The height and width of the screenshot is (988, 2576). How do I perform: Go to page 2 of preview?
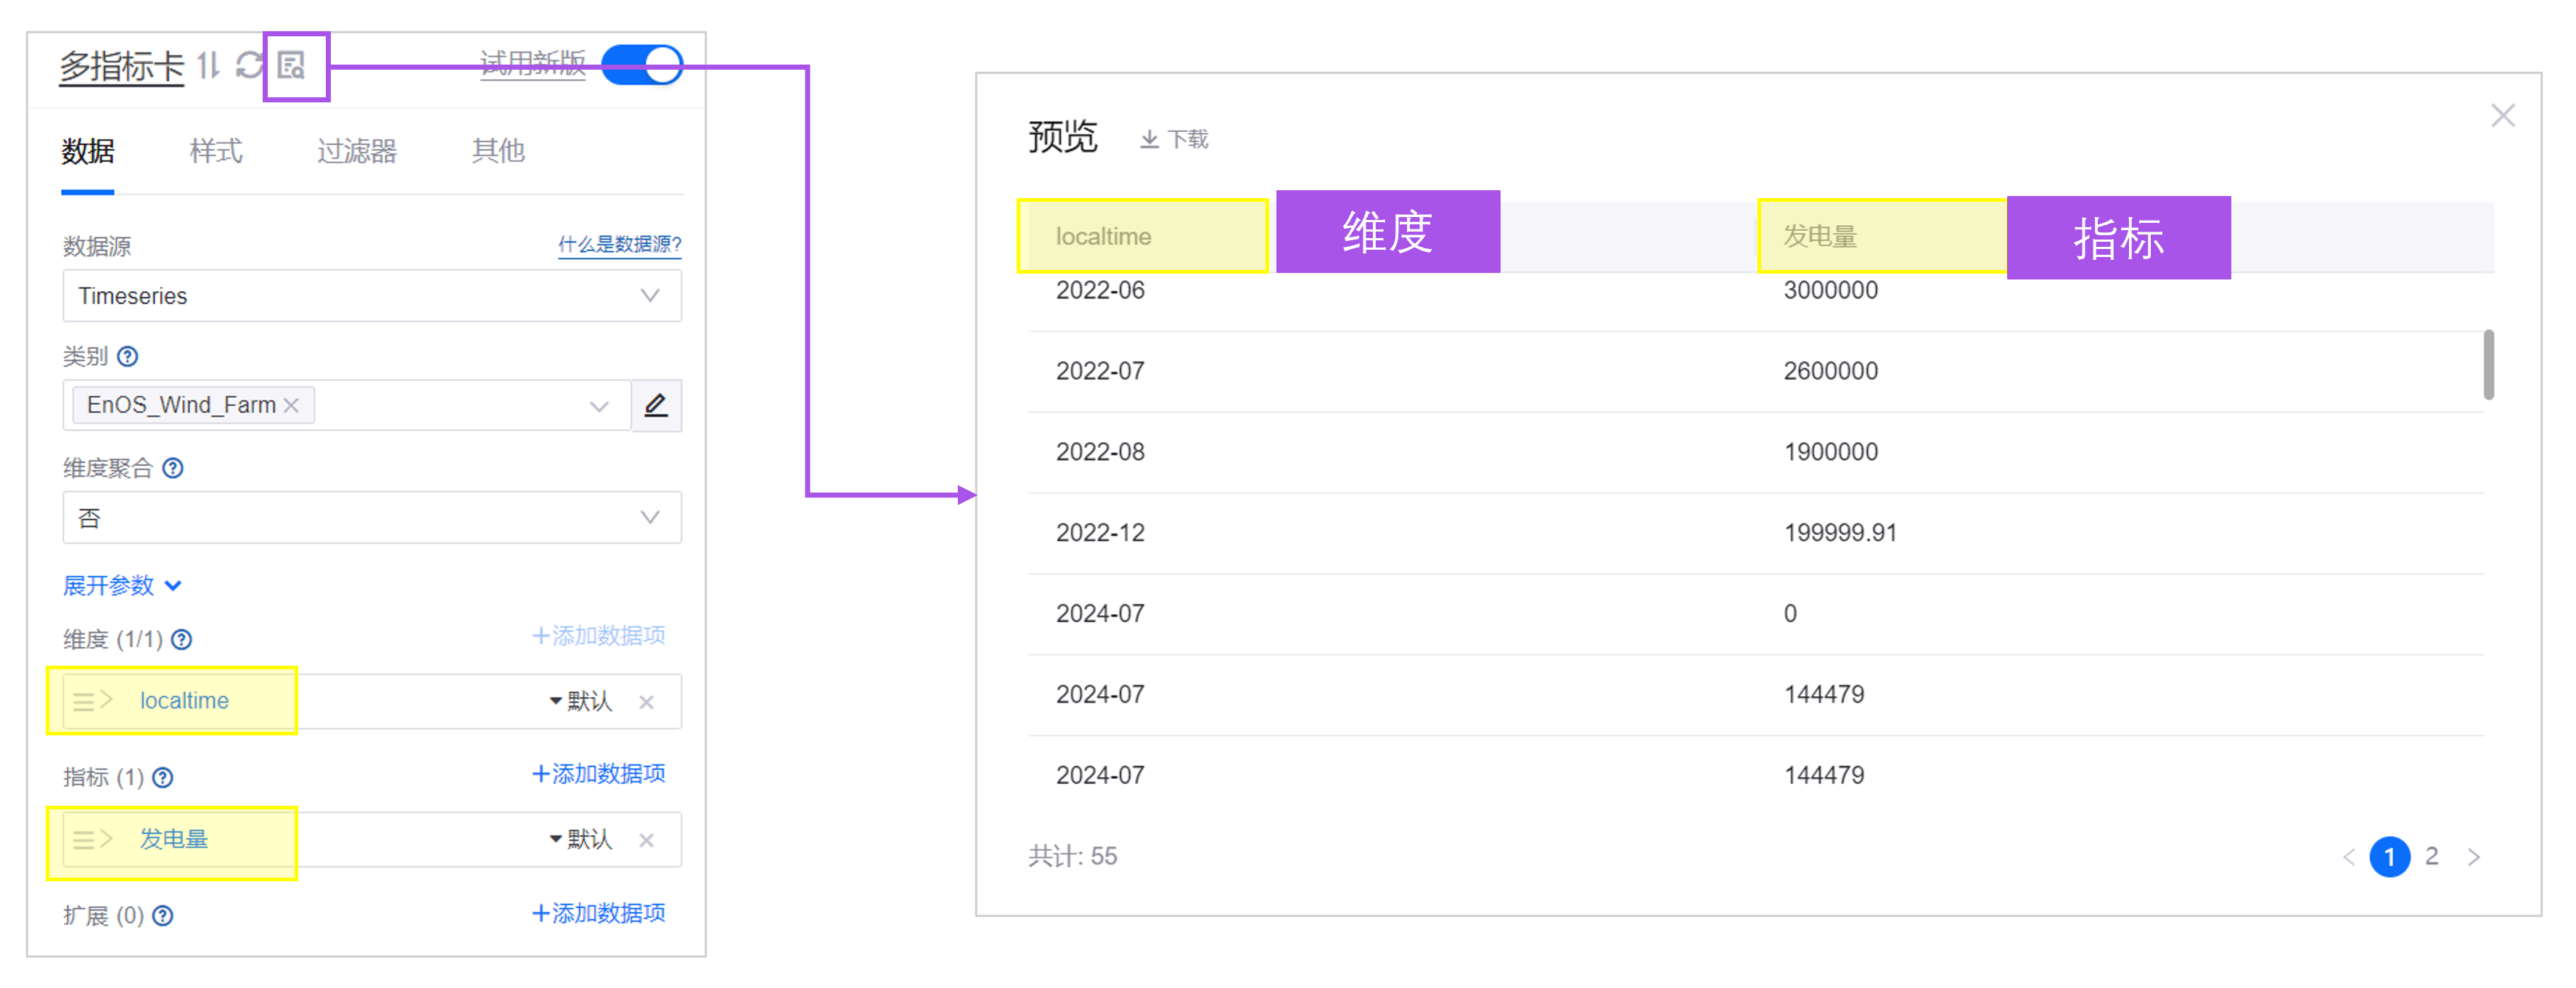click(2431, 856)
